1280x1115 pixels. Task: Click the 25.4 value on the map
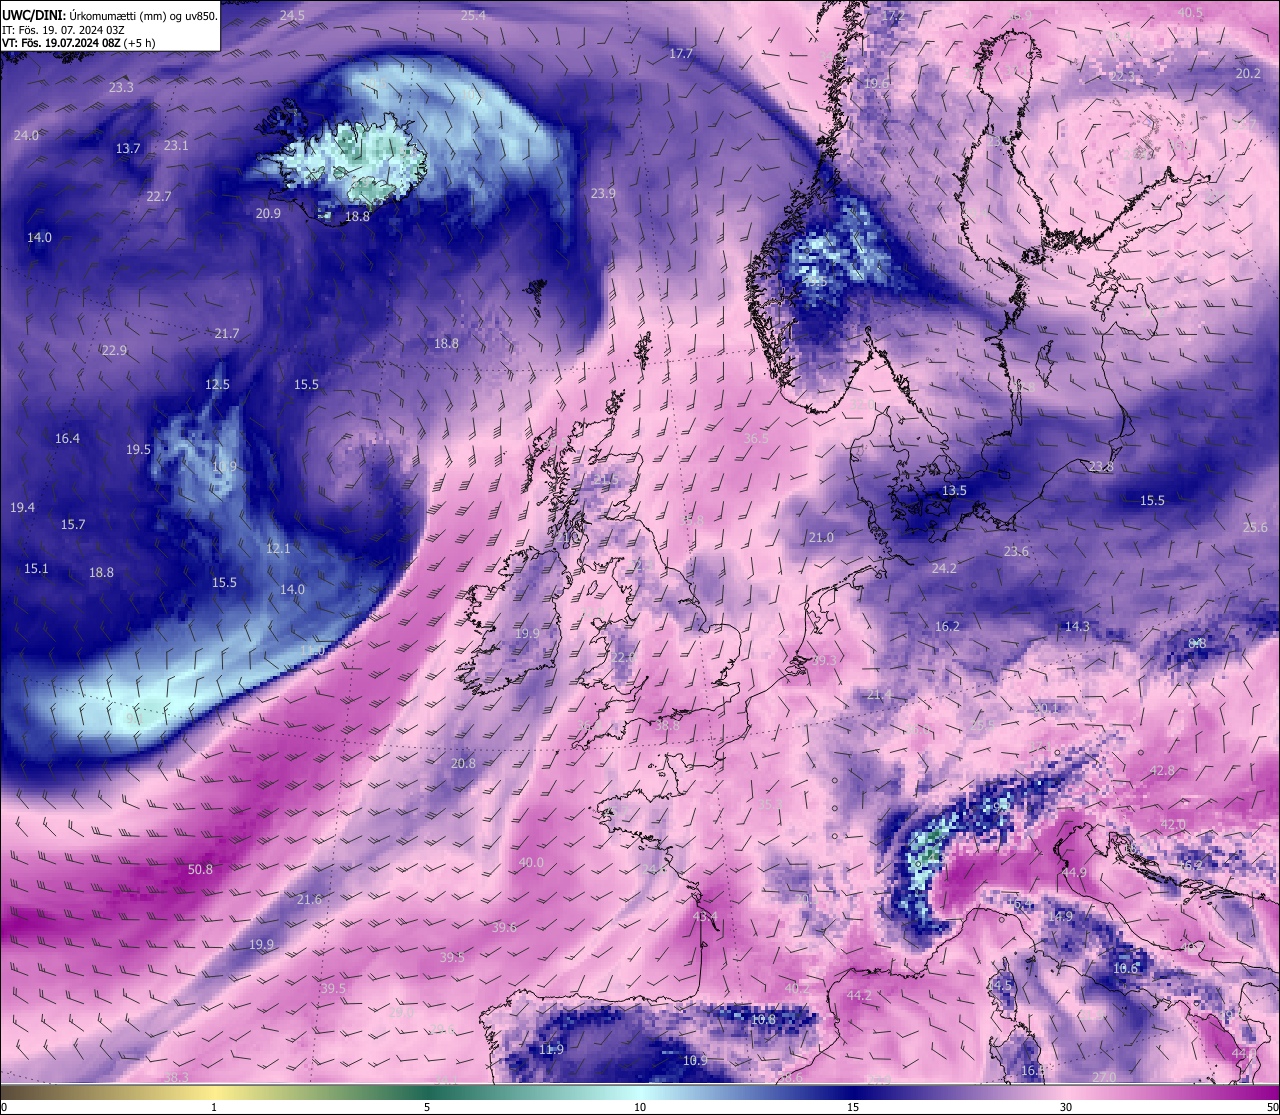[x=473, y=15]
